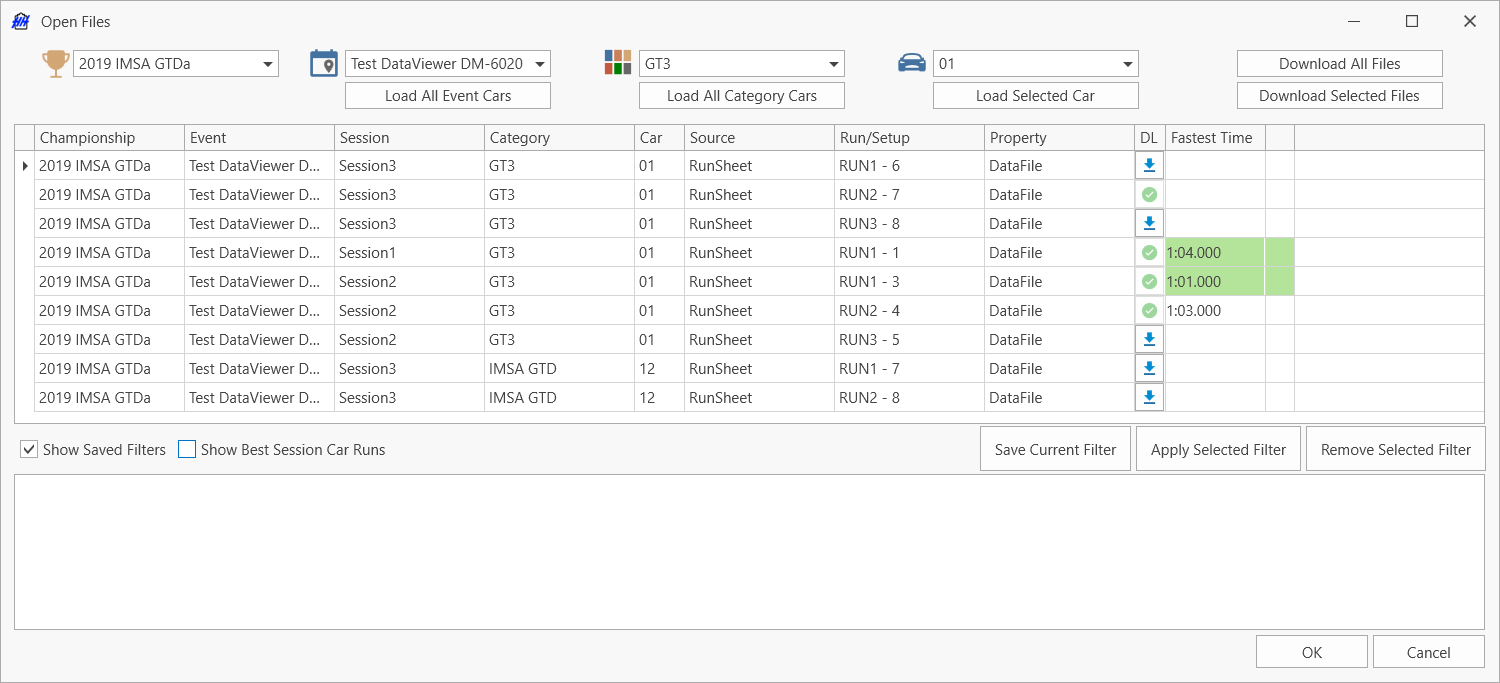Screen dimensions: 1500x683
Task: Disable Show Saved Filters checkbox
Action: click(29, 450)
